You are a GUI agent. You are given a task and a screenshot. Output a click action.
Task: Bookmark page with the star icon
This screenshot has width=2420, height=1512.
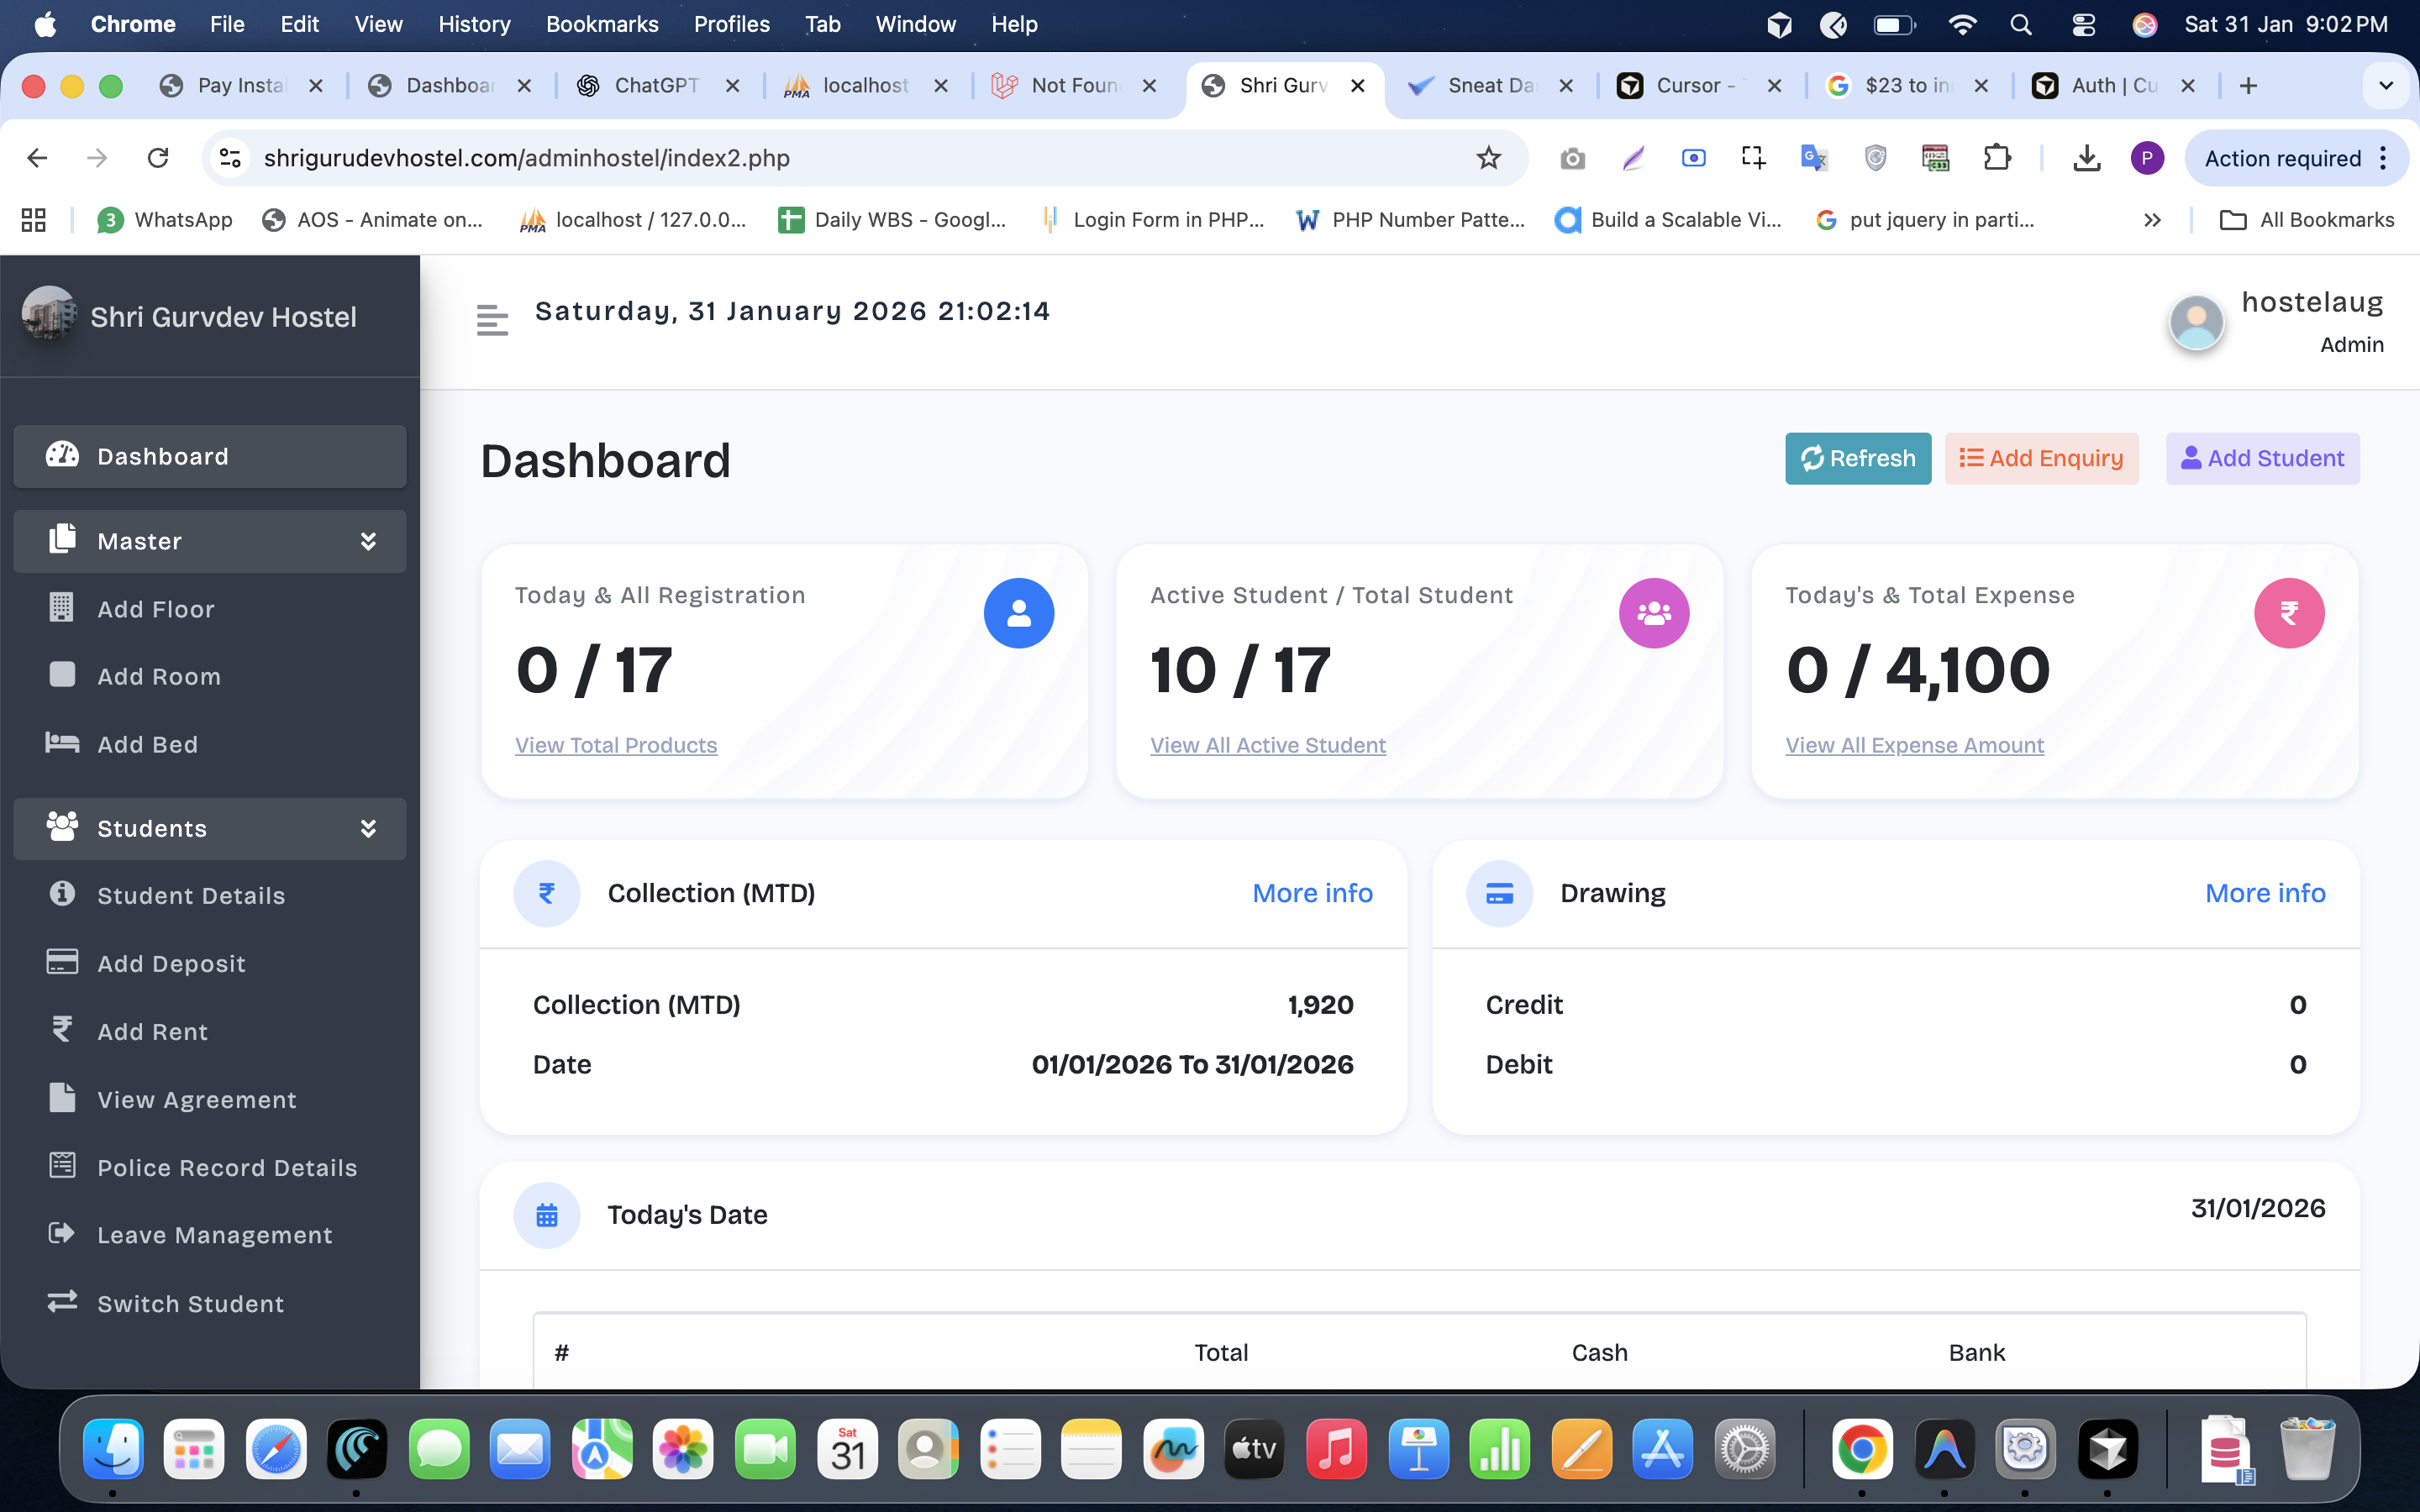1488,158
